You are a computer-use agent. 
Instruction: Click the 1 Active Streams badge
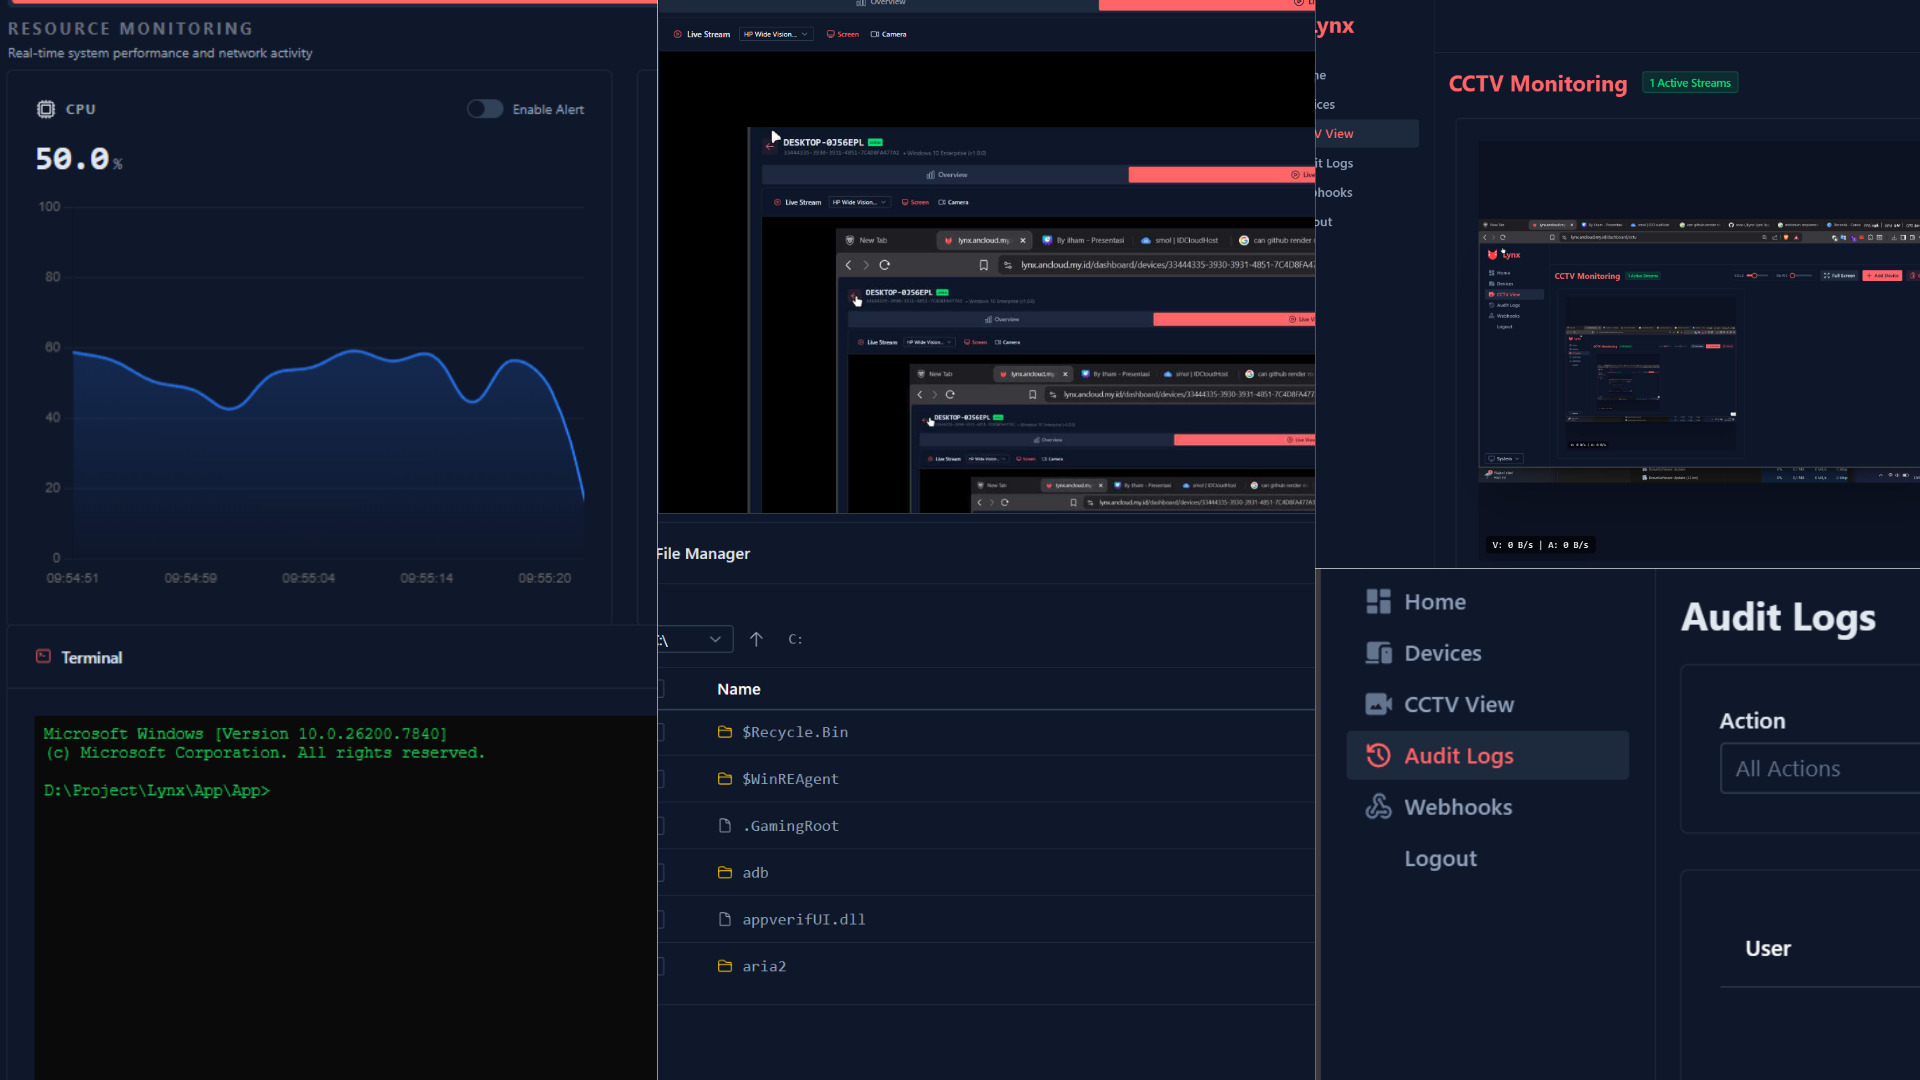1690,83
